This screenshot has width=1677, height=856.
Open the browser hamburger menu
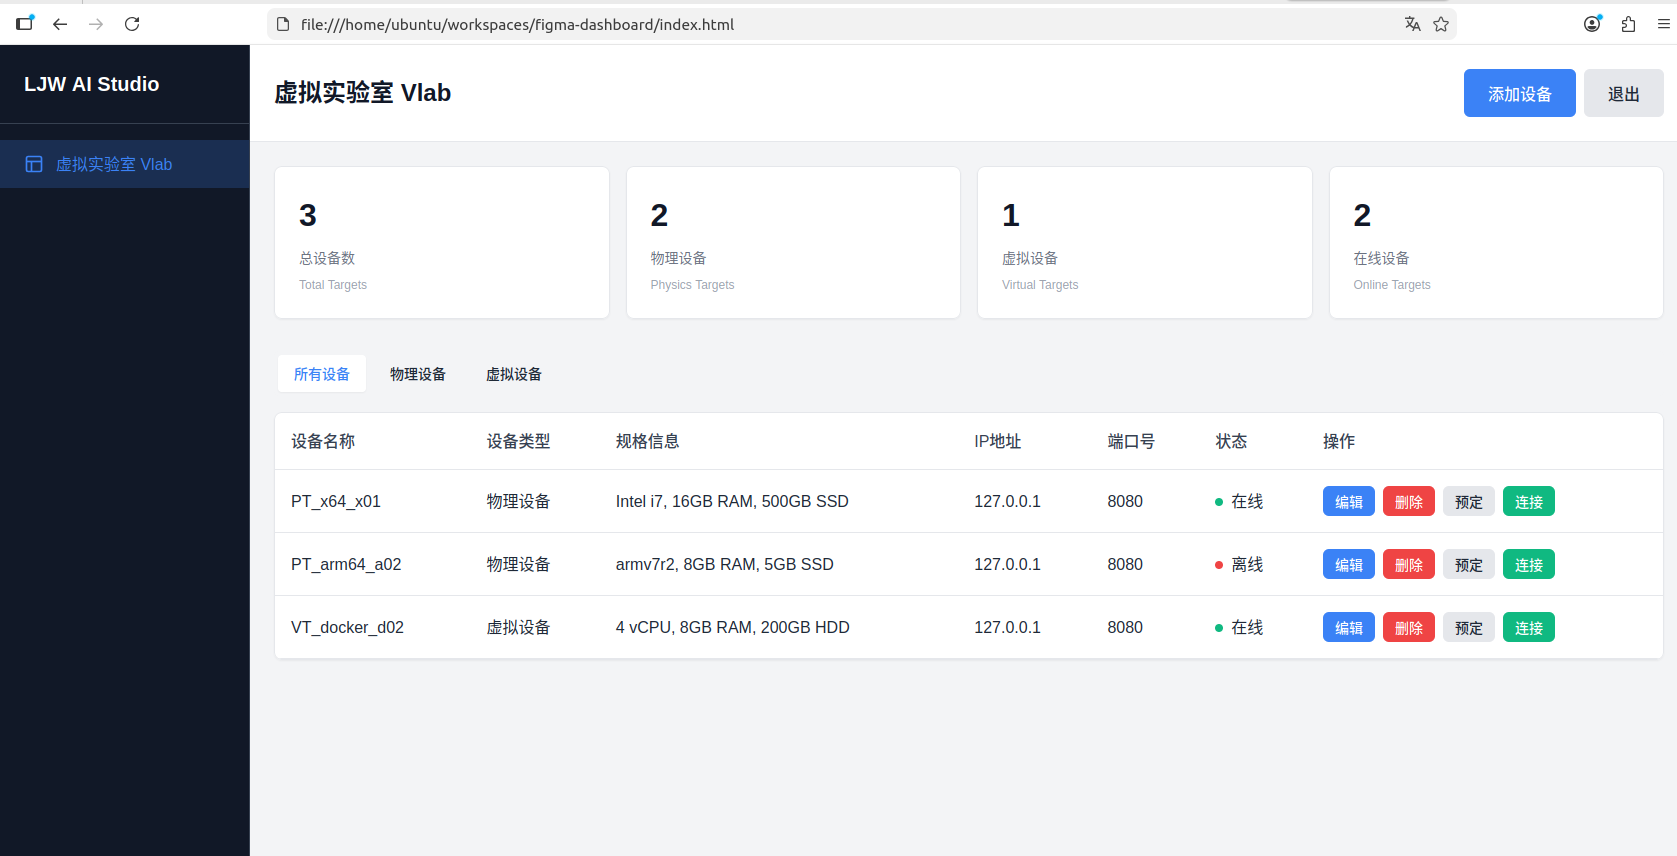[1663, 24]
